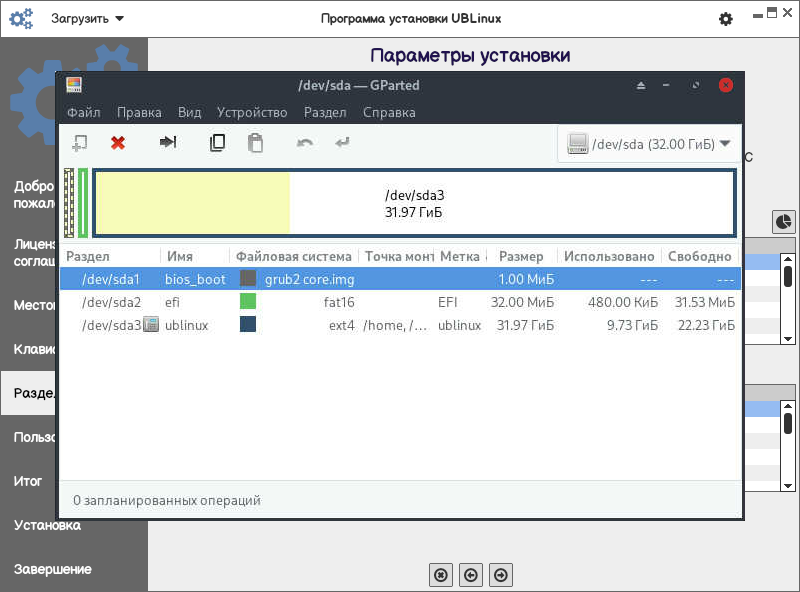This screenshot has width=800, height=592.
Task: Click the Undo last operation icon
Action: pyautogui.click(x=305, y=143)
